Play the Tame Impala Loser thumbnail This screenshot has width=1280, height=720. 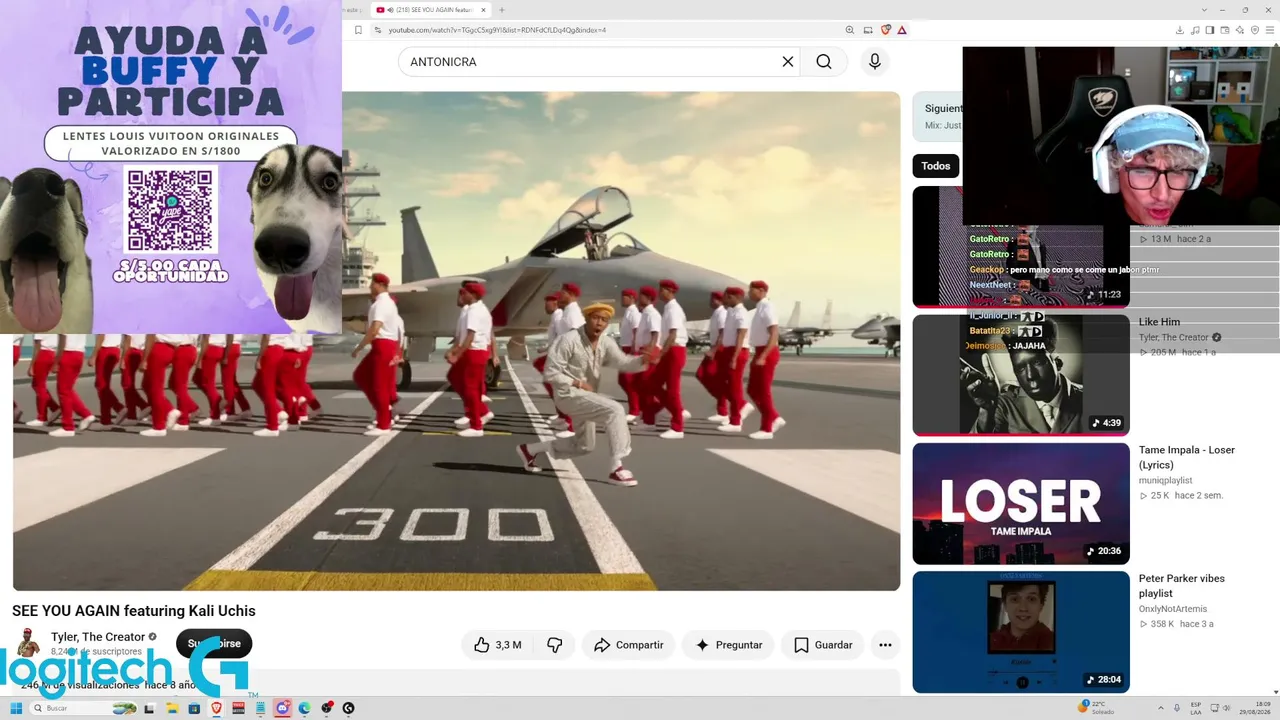(x=1021, y=504)
